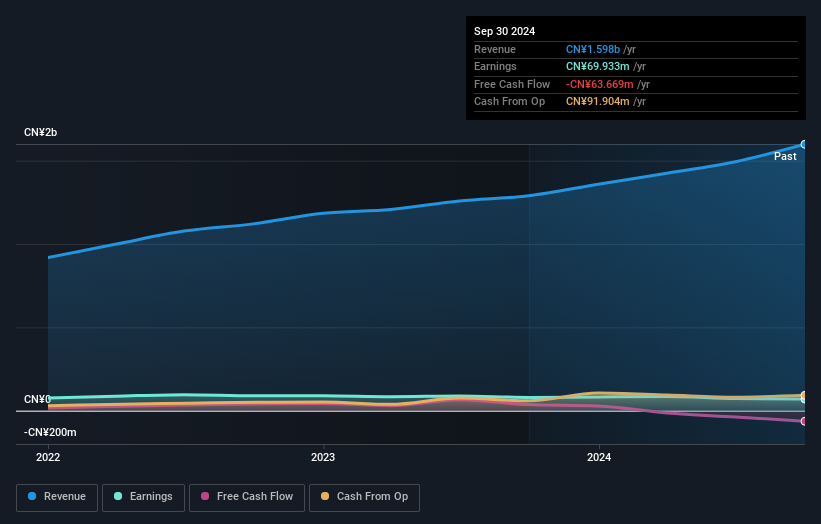
Task: Click the 2024 x-axis label
Action: pos(599,457)
